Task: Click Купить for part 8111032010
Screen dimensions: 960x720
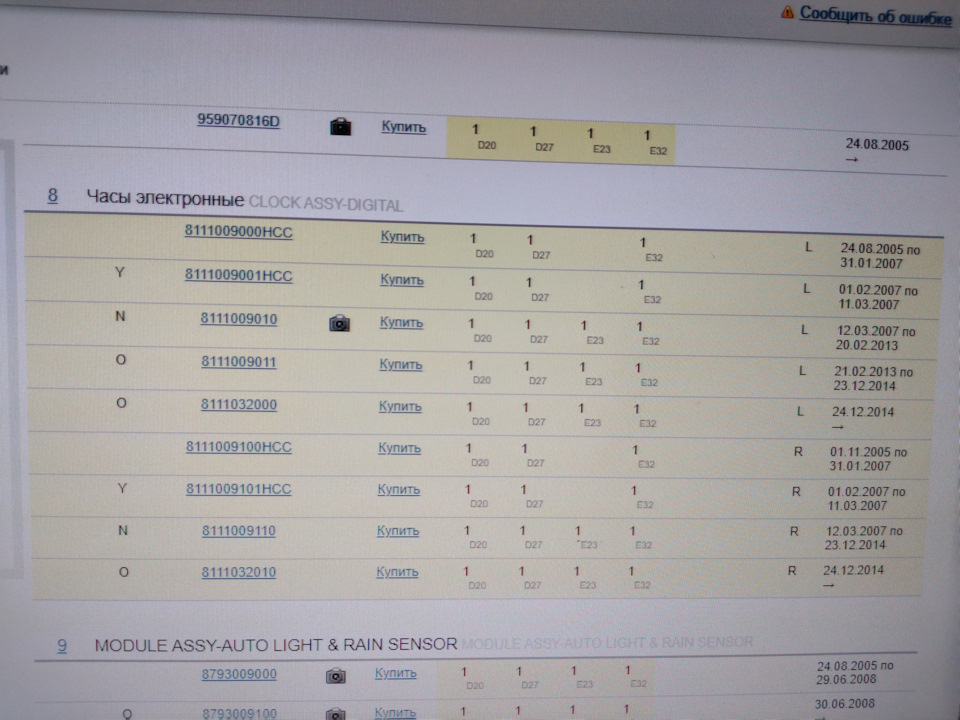Action: pyautogui.click(x=397, y=571)
